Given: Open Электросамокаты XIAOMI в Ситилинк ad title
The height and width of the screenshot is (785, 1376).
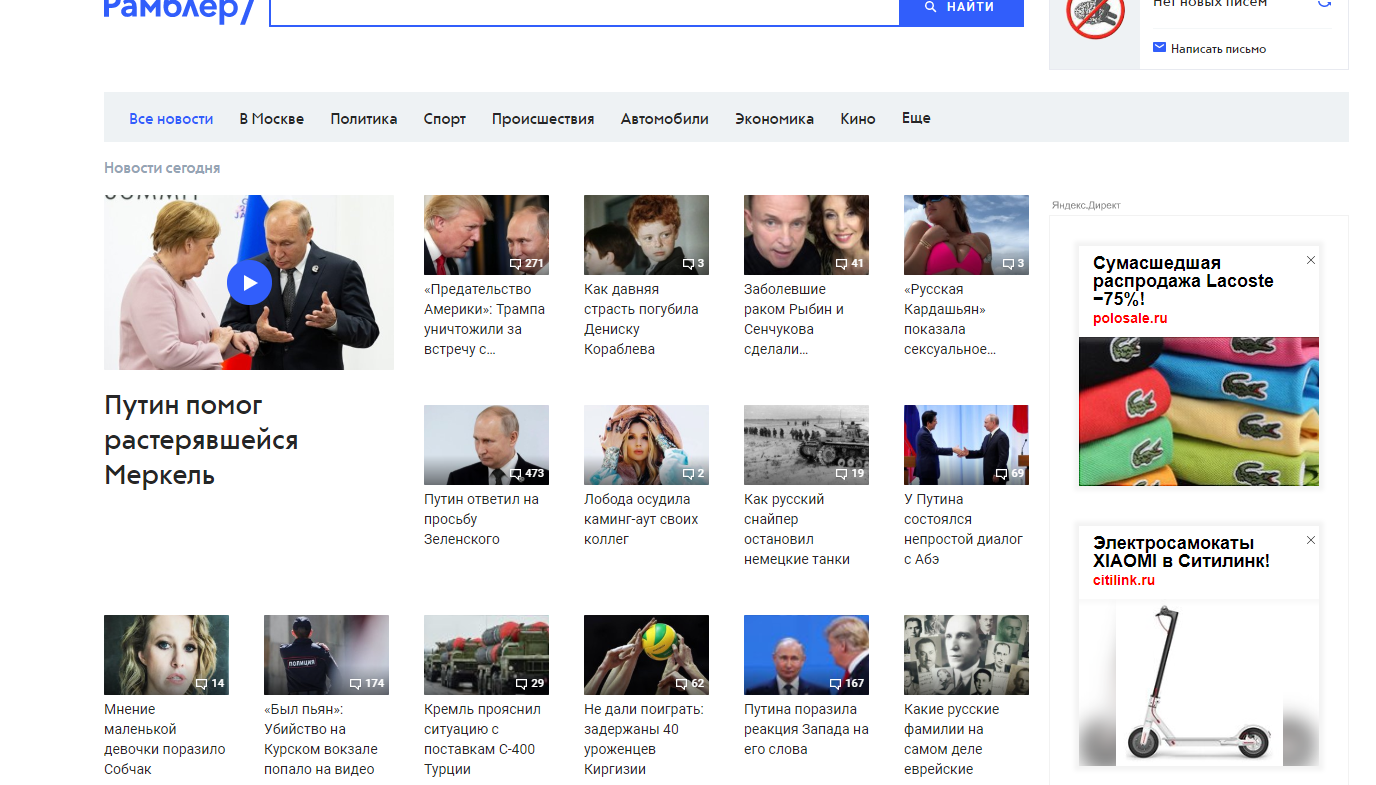Looking at the screenshot, I should click(1181, 552).
